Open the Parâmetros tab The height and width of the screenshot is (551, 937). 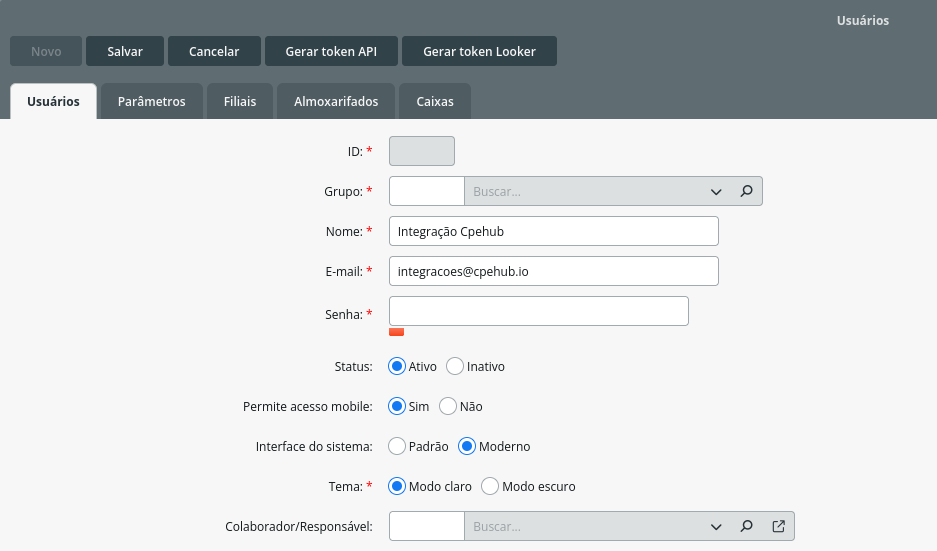152,101
